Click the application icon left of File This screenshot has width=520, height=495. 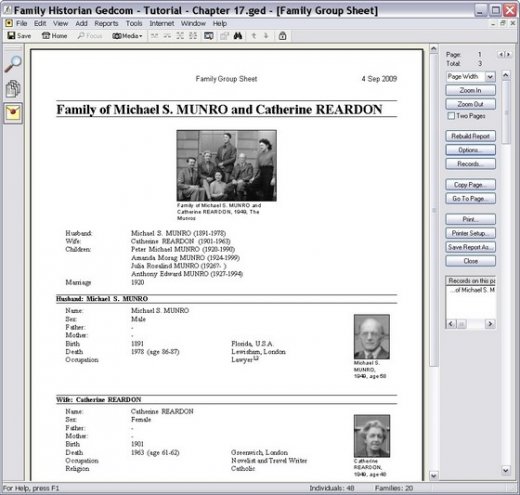click(9, 23)
